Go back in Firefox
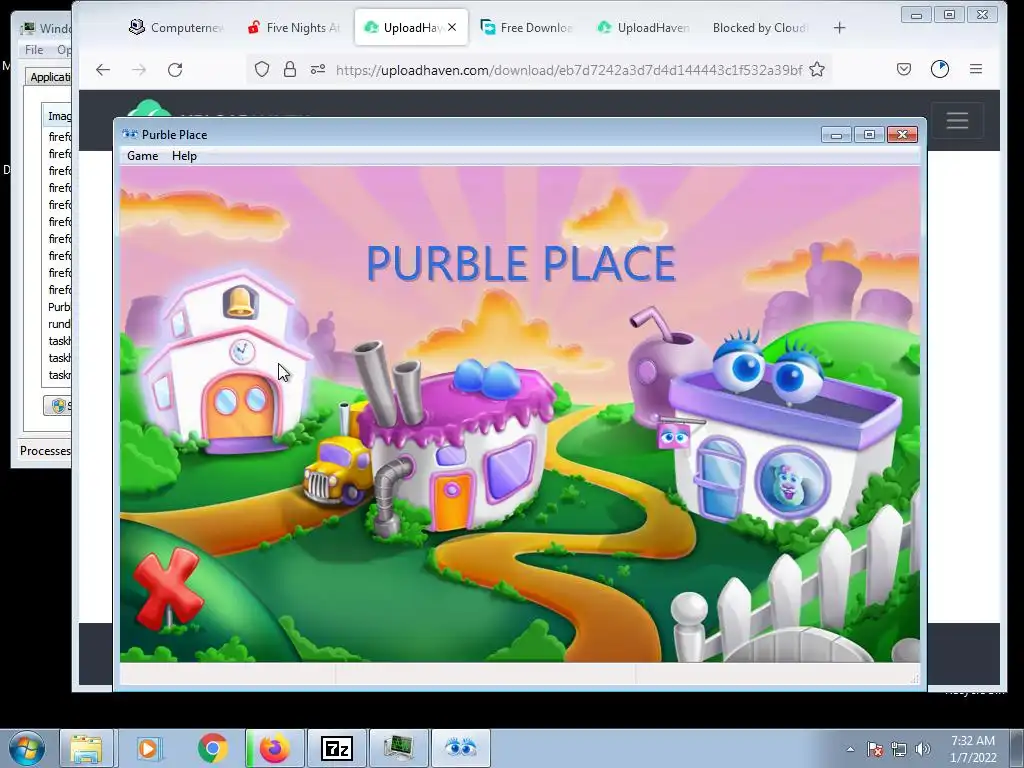1024x768 pixels. [103, 69]
